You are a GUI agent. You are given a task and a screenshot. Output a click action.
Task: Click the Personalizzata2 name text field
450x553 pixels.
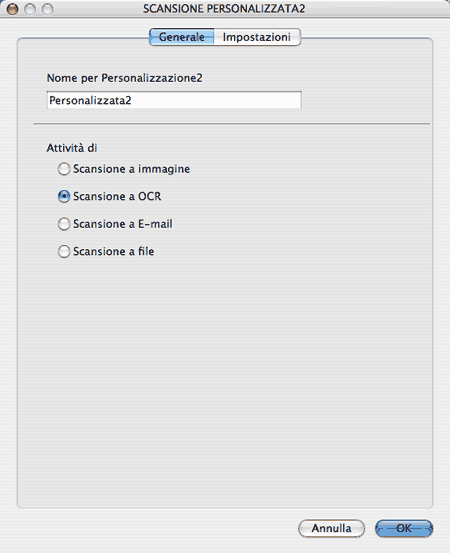(174, 100)
